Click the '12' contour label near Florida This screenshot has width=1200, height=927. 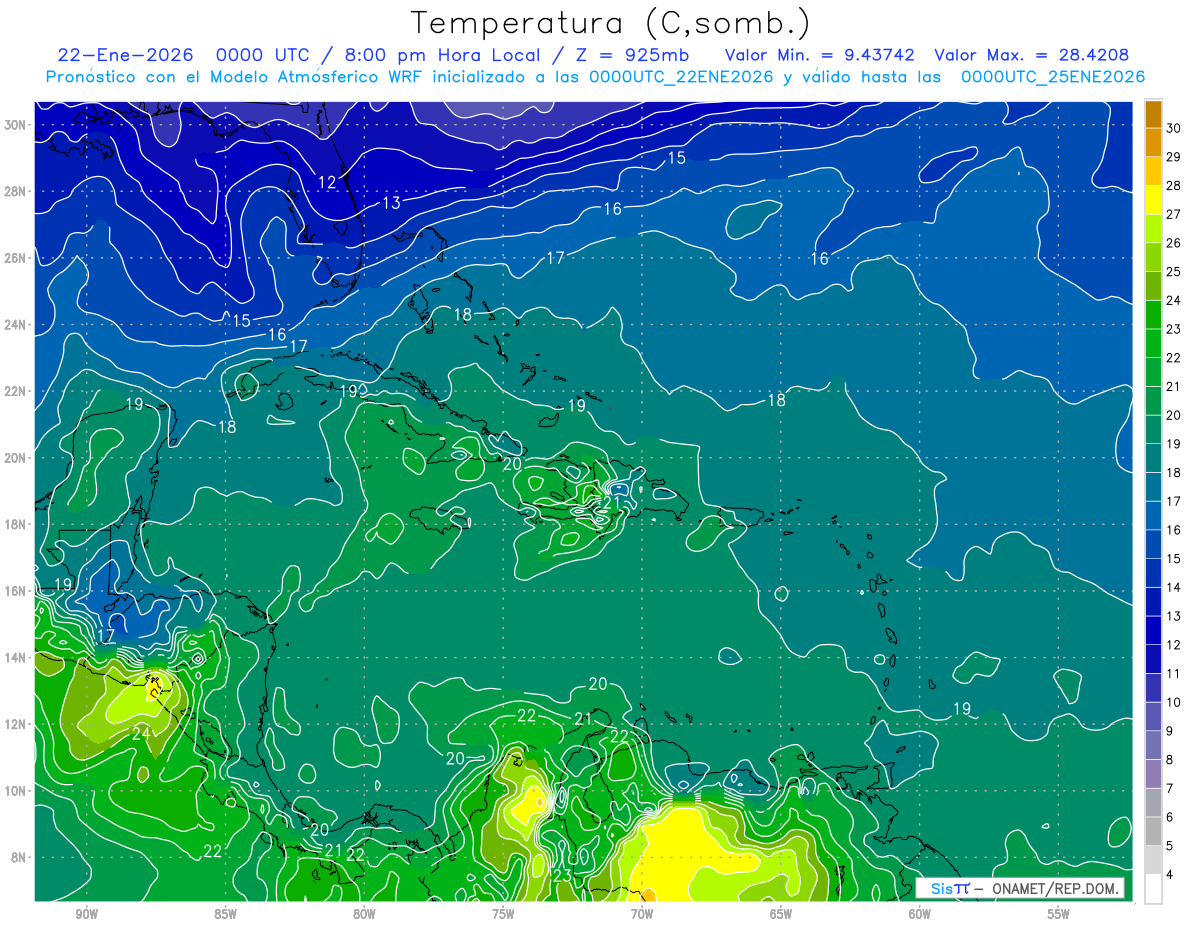[x=327, y=182]
